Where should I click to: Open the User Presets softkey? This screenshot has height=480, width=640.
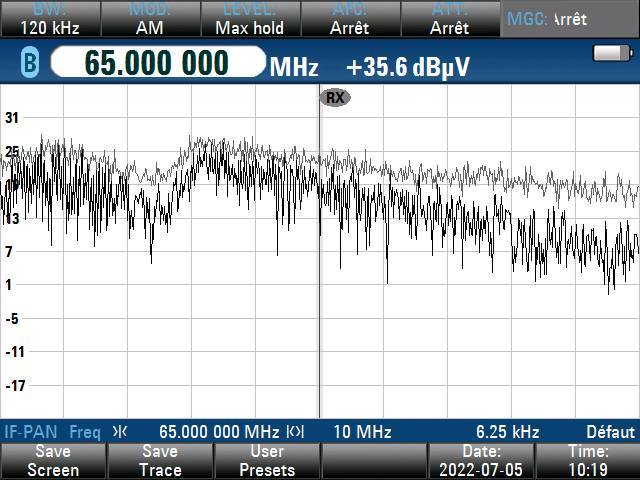coord(267,460)
